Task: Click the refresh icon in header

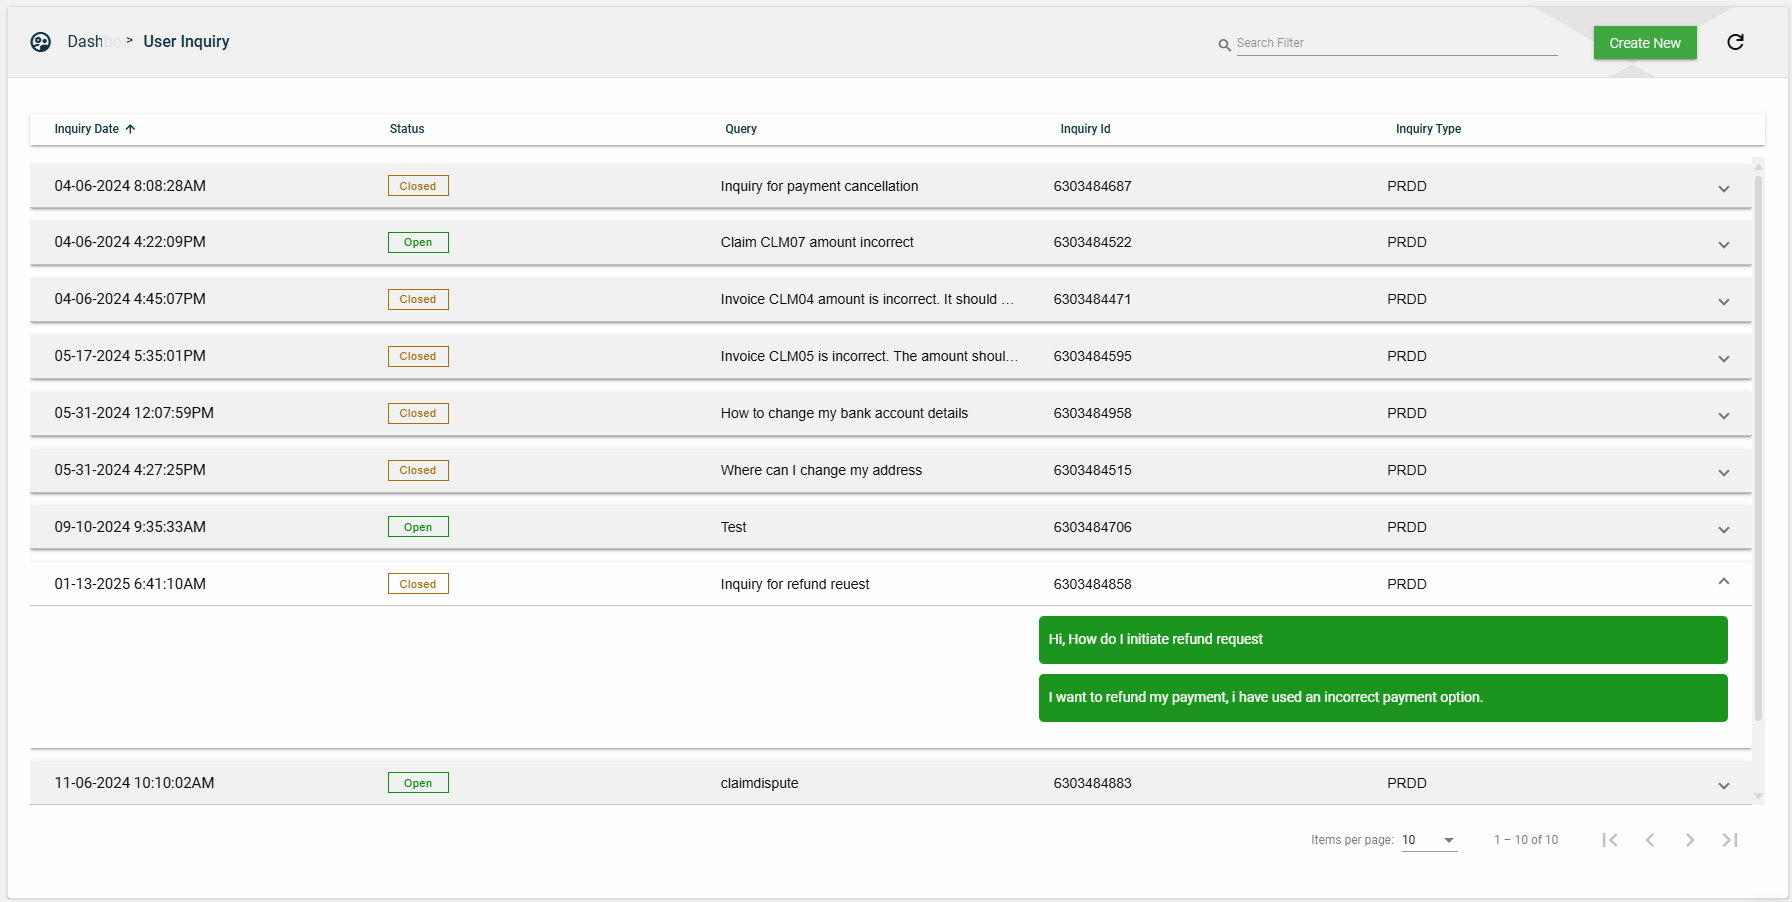Action: [x=1735, y=42]
